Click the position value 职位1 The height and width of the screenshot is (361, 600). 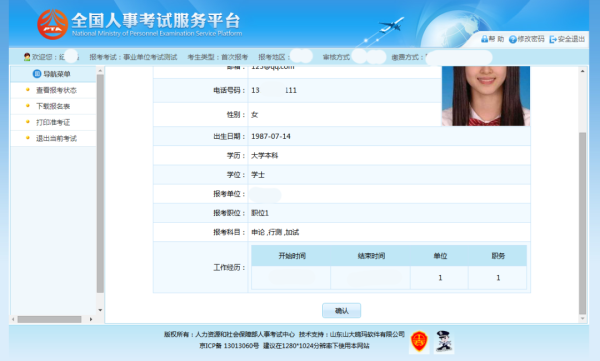coord(260,213)
